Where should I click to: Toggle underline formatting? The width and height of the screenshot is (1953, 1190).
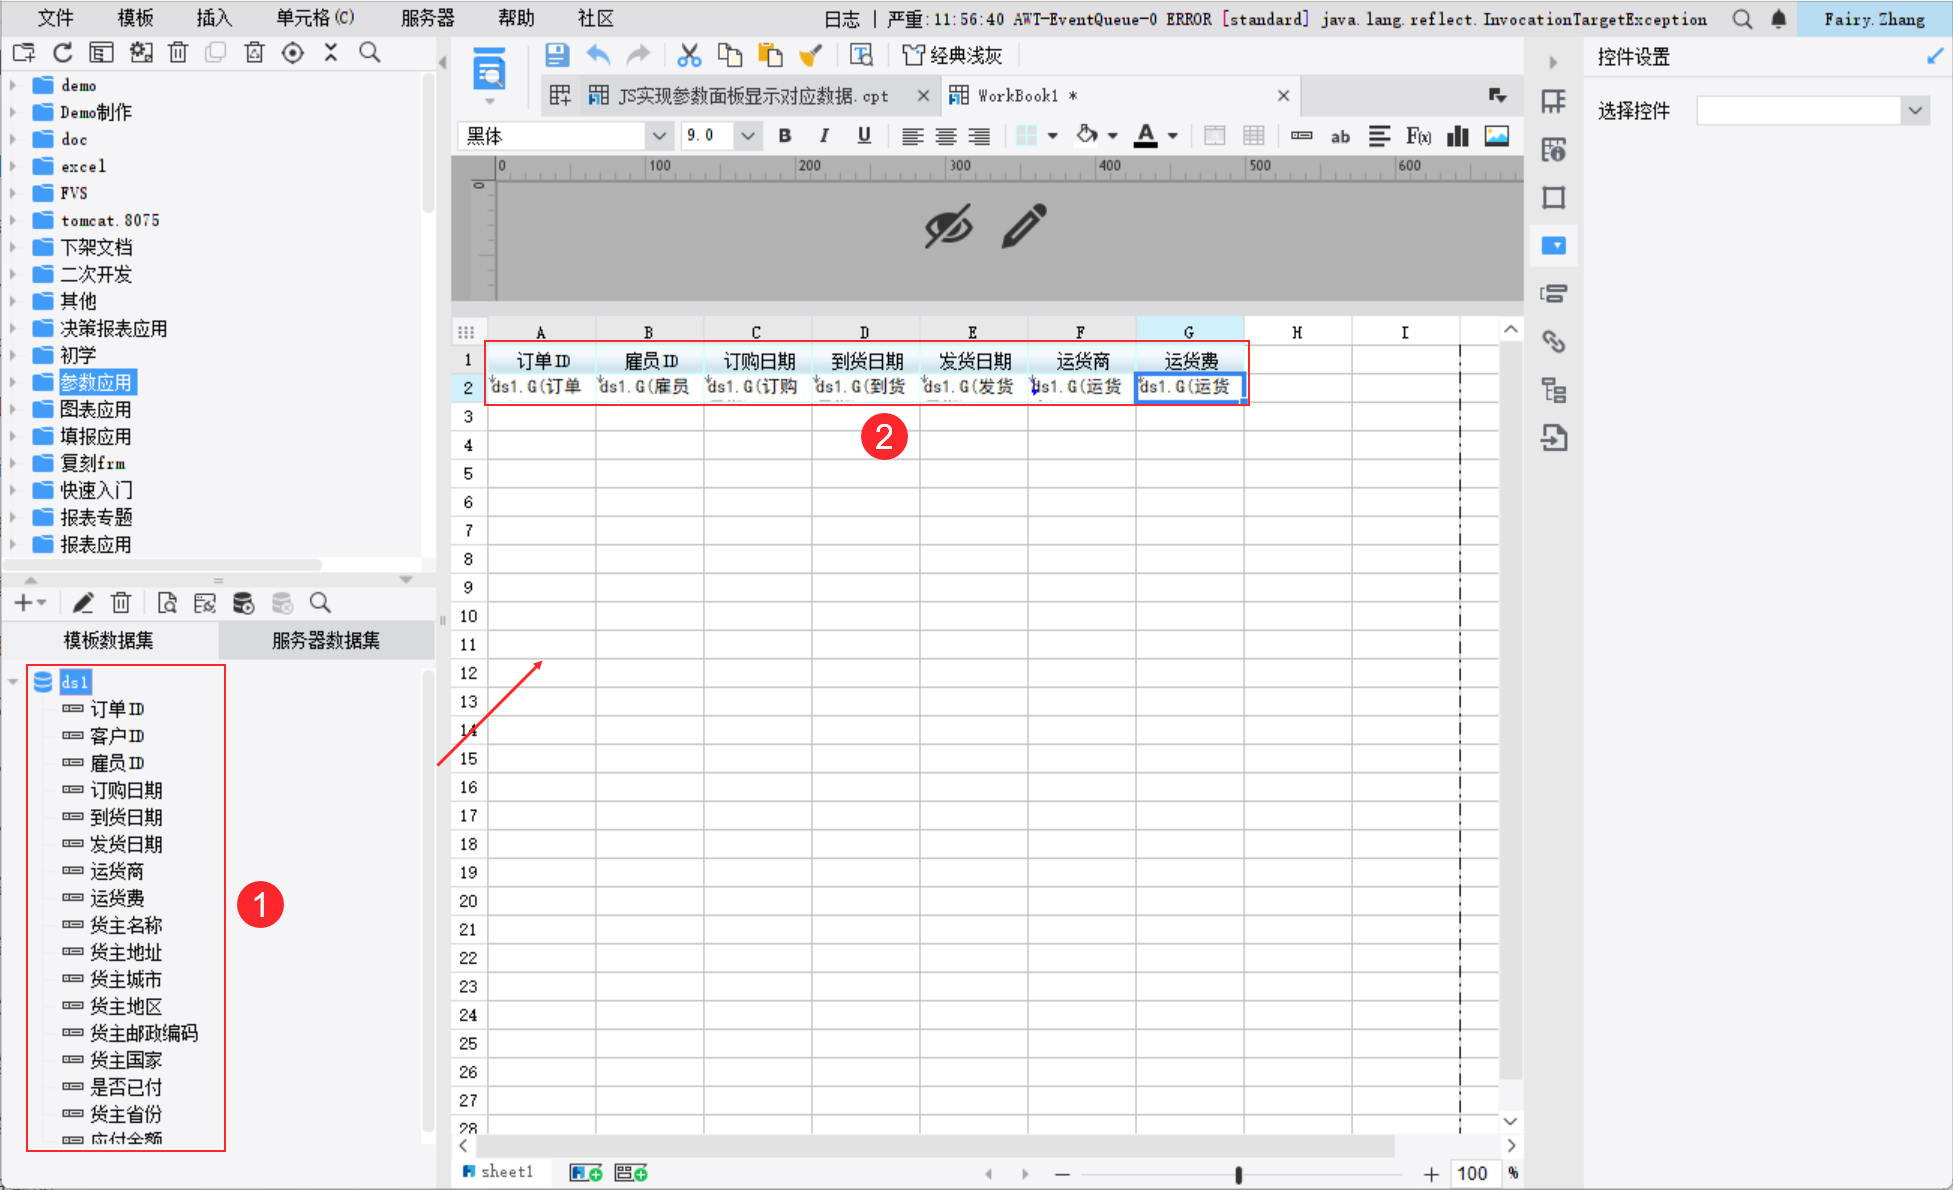click(864, 136)
